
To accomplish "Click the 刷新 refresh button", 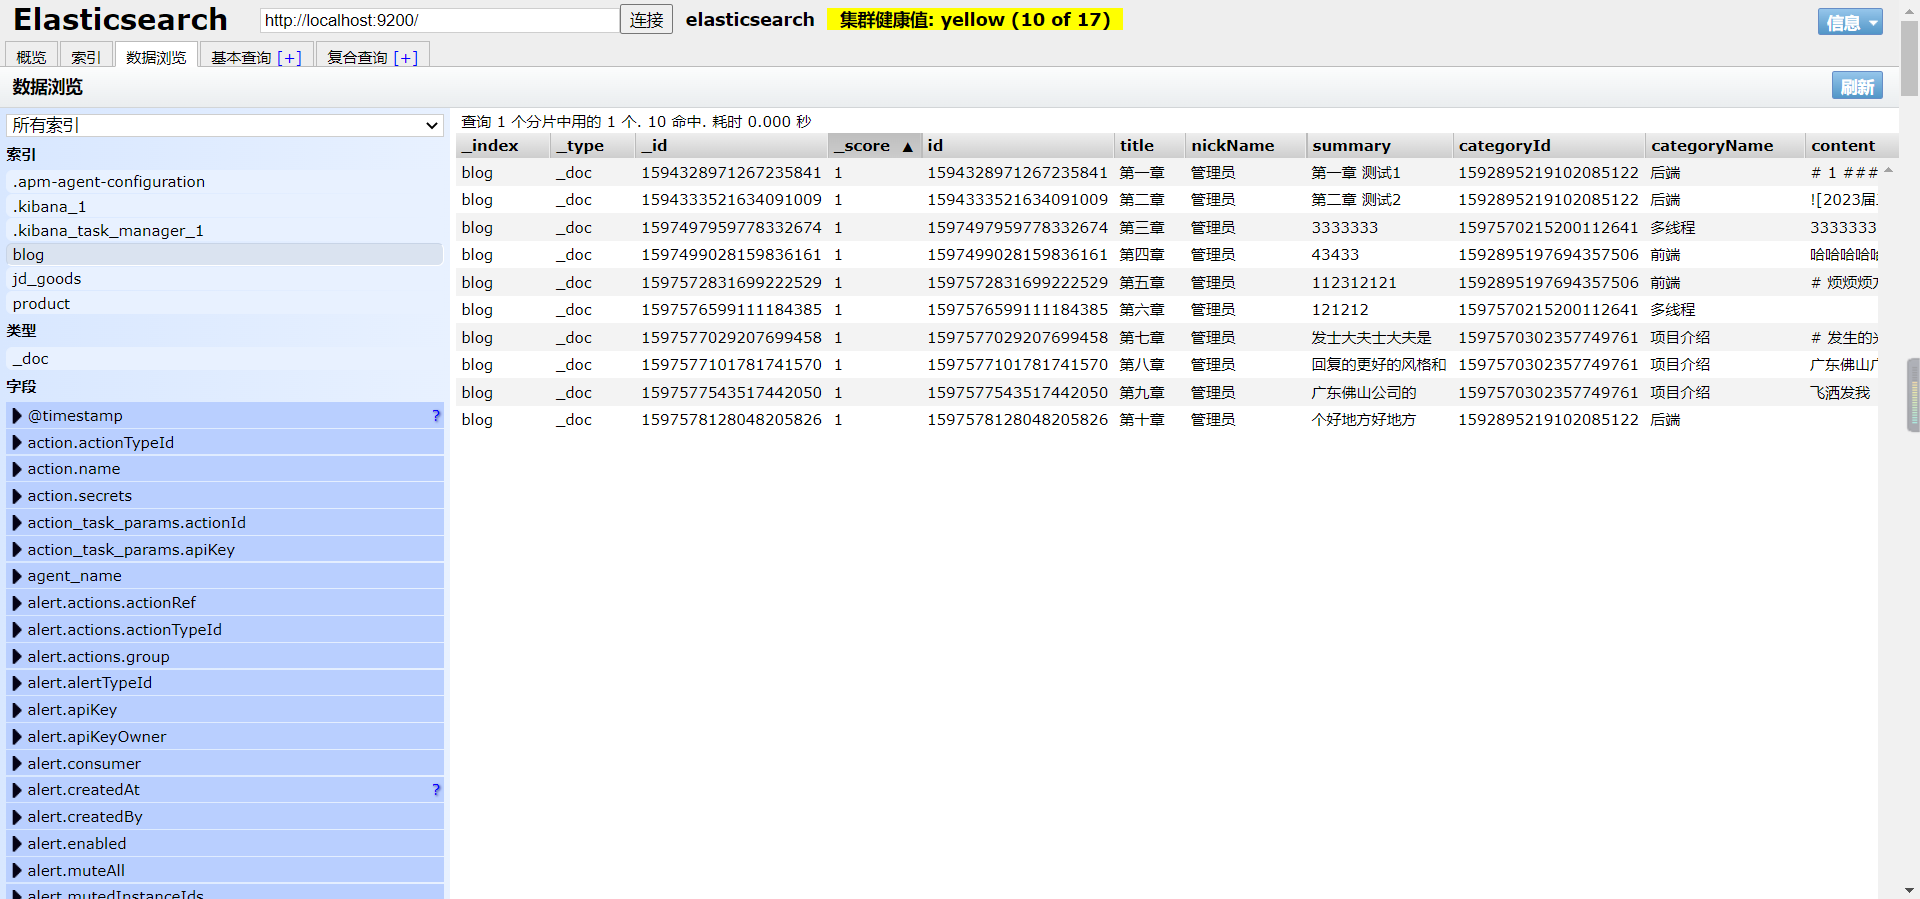I will pyautogui.click(x=1857, y=87).
